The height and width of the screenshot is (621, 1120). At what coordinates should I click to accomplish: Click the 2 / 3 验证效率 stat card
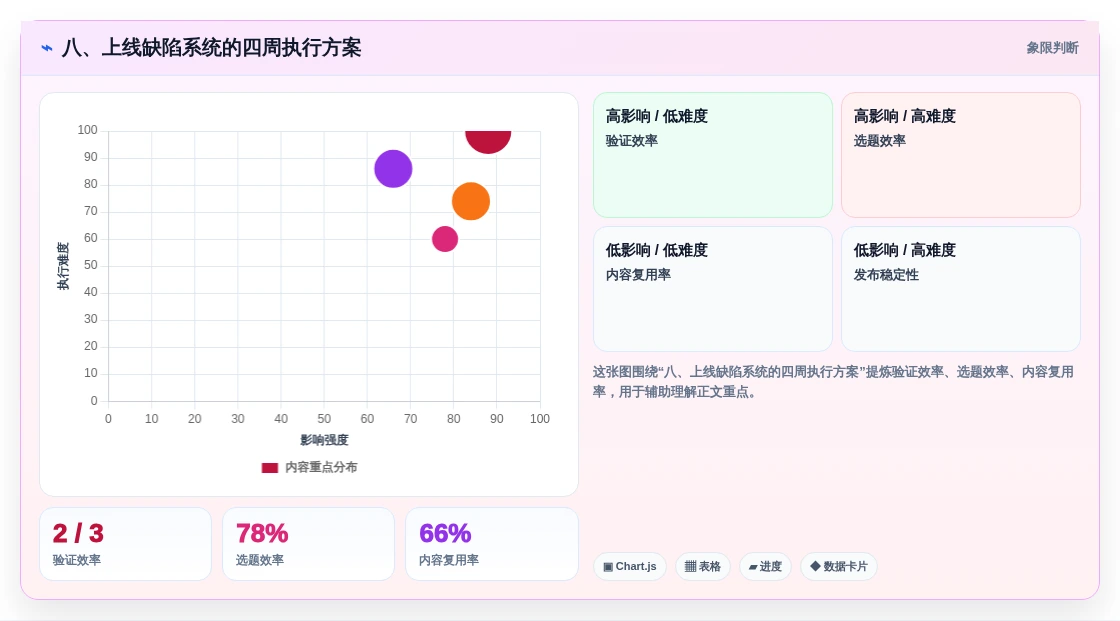(x=126, y=544)
